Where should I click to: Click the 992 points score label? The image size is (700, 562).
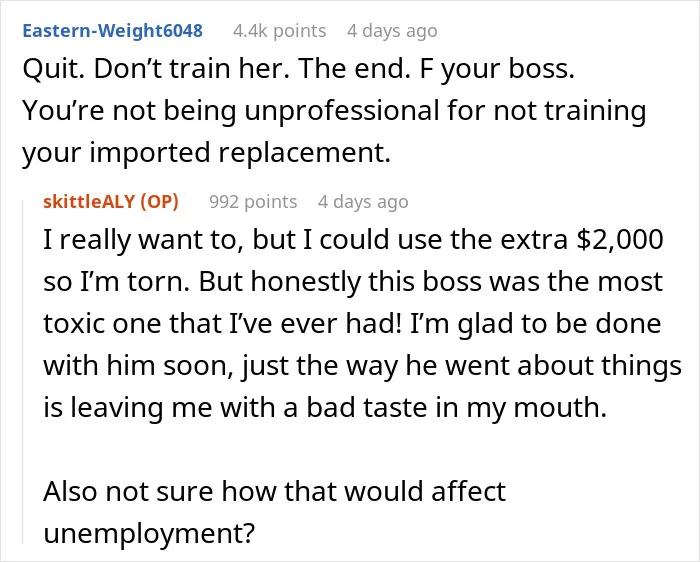point(253,202)
